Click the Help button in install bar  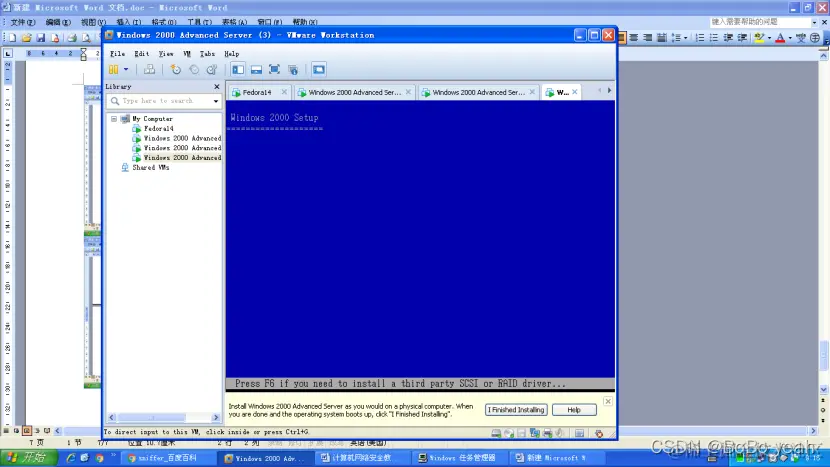(x=574, y=410)
